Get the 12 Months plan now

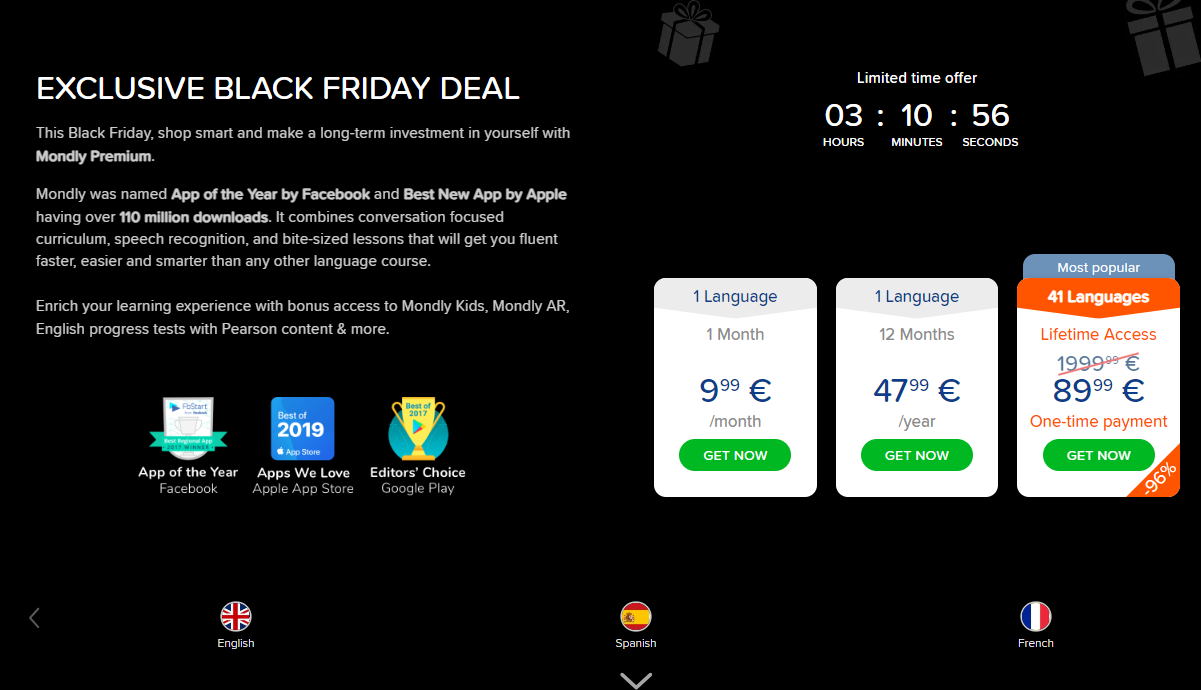click(x=917, y=455)
